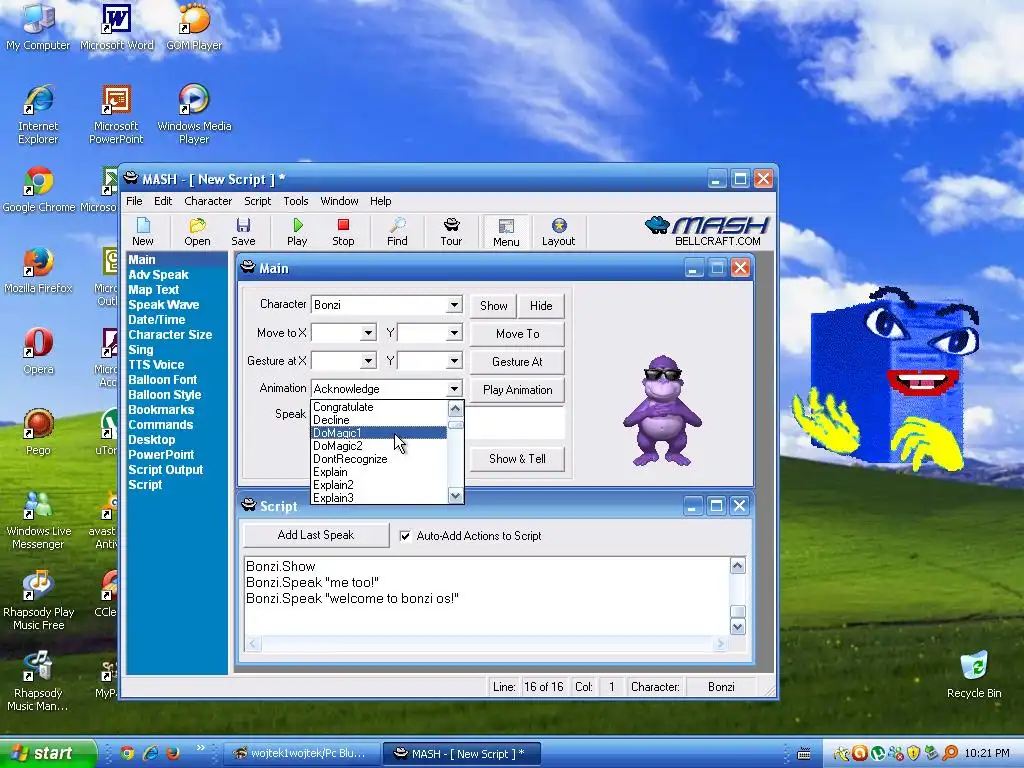Click the MASH bellcraft.com logo
This screenshot has height=768, width=1024.
tap(707, 231)
